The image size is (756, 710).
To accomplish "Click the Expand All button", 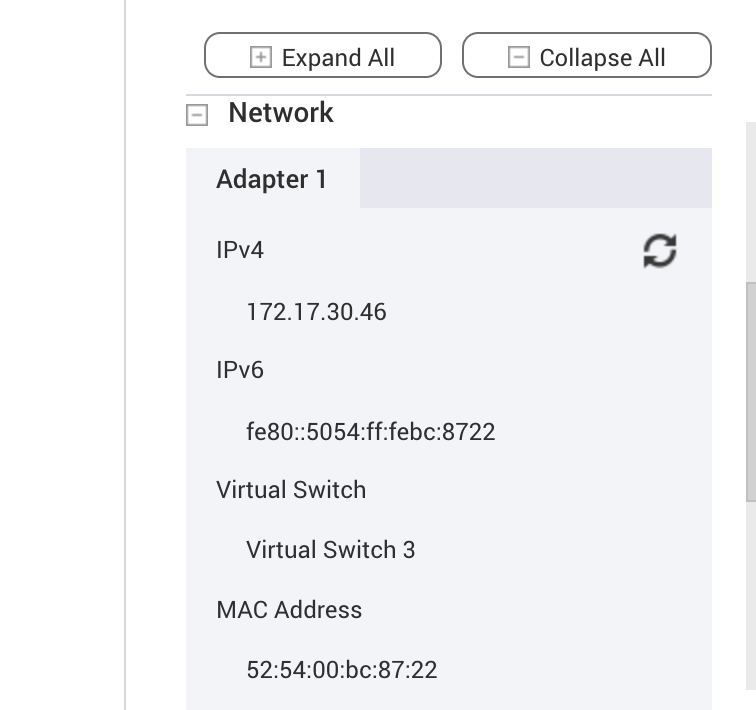I will coord(323,55).
